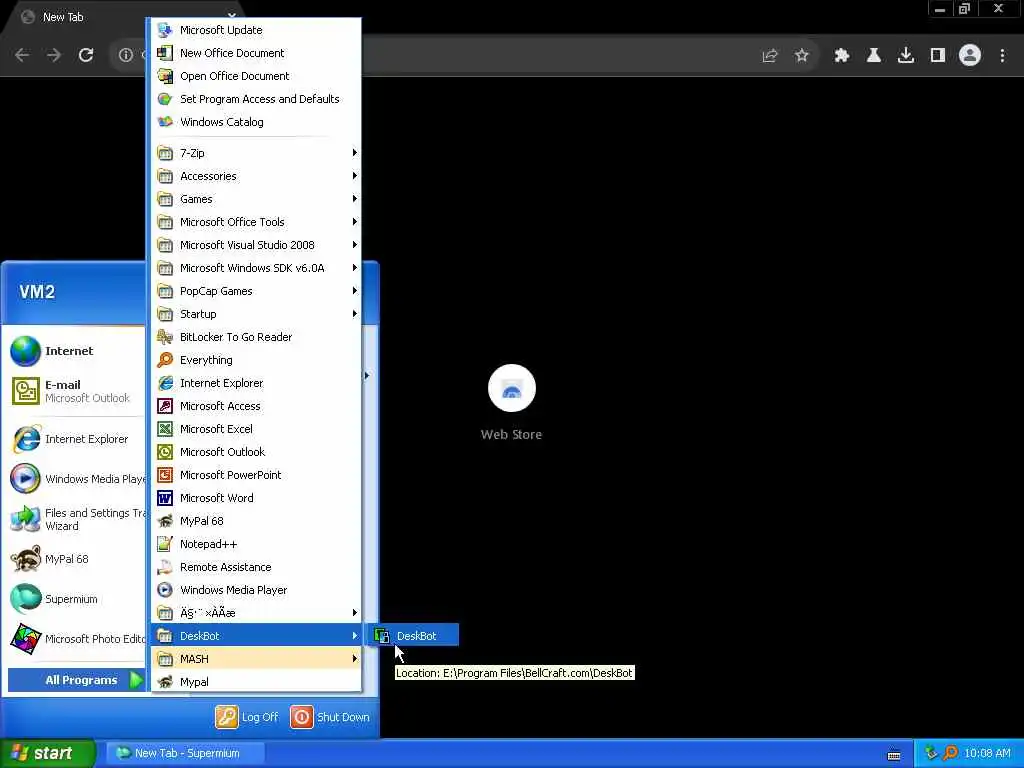Click the on-screen keyboard taskbar icon

(894, 754)
